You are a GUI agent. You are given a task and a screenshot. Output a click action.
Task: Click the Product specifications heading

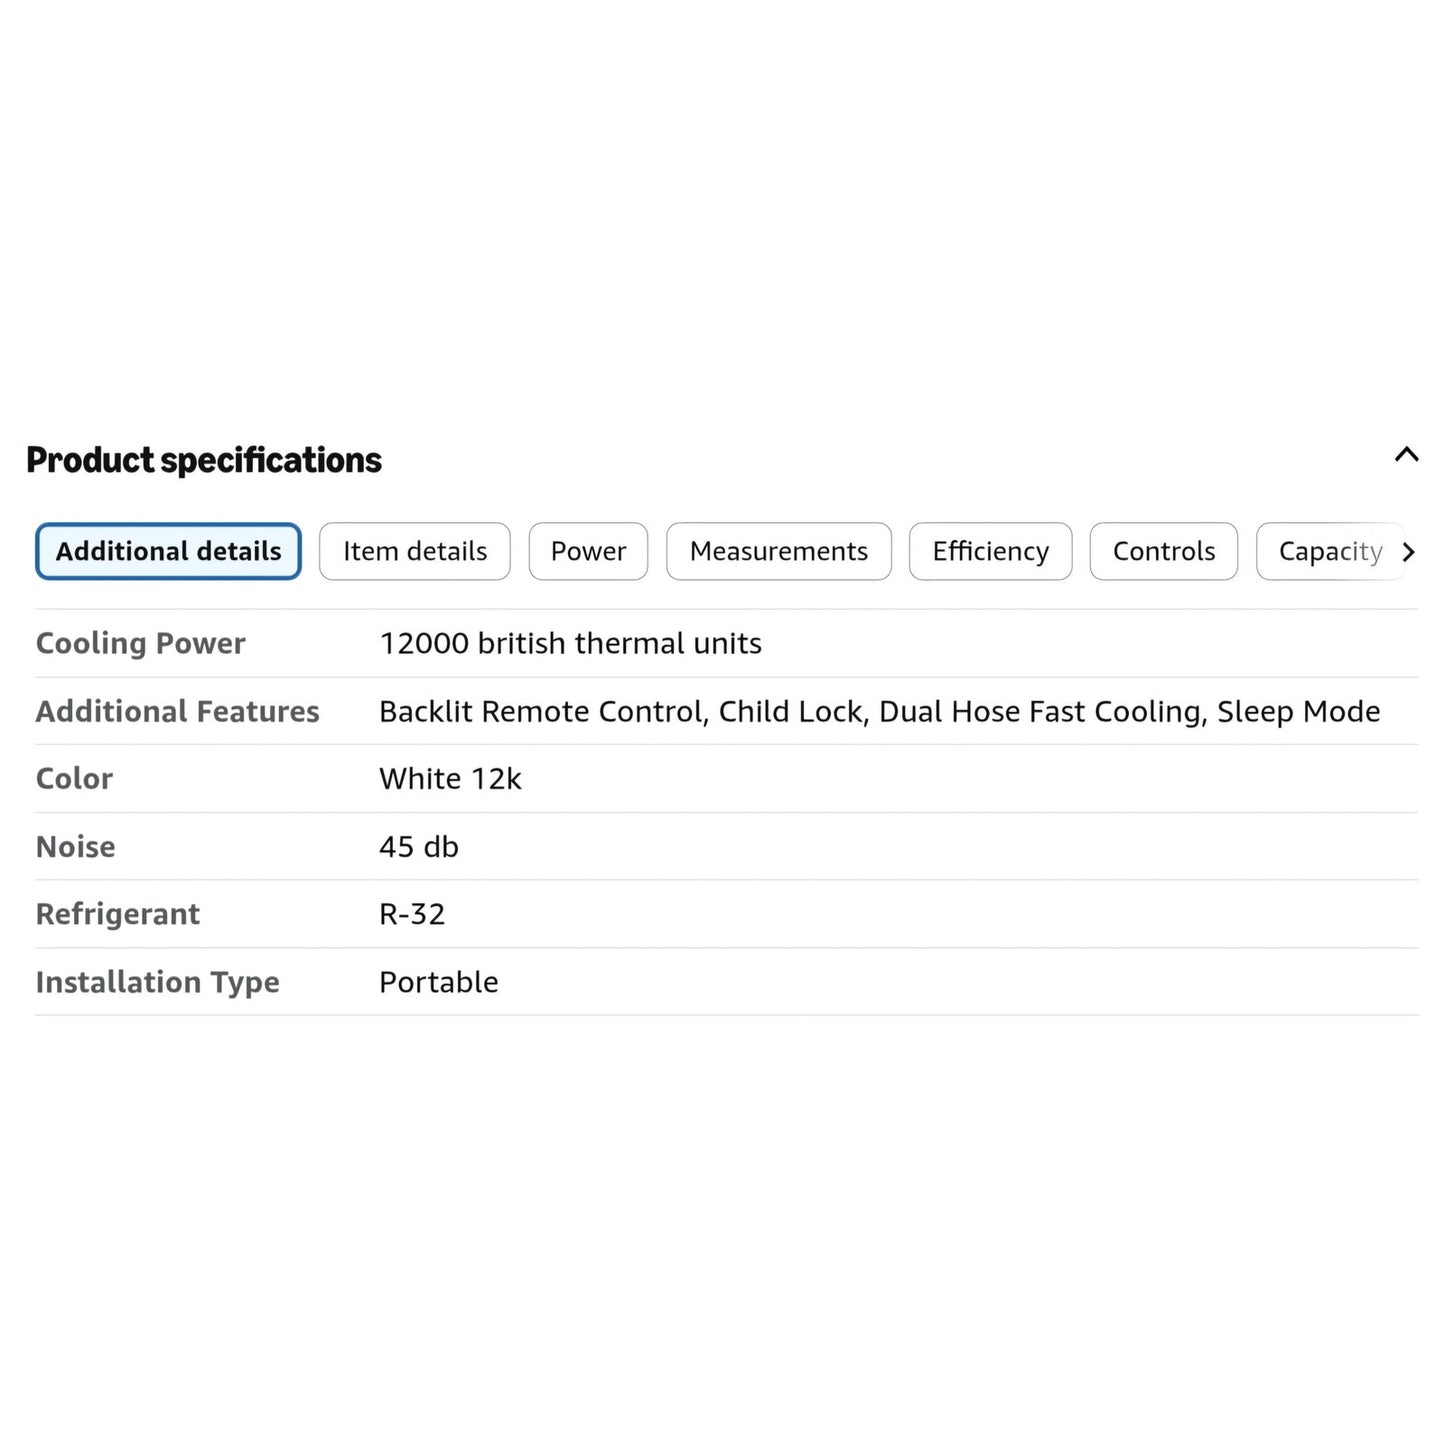coord(204,460)
